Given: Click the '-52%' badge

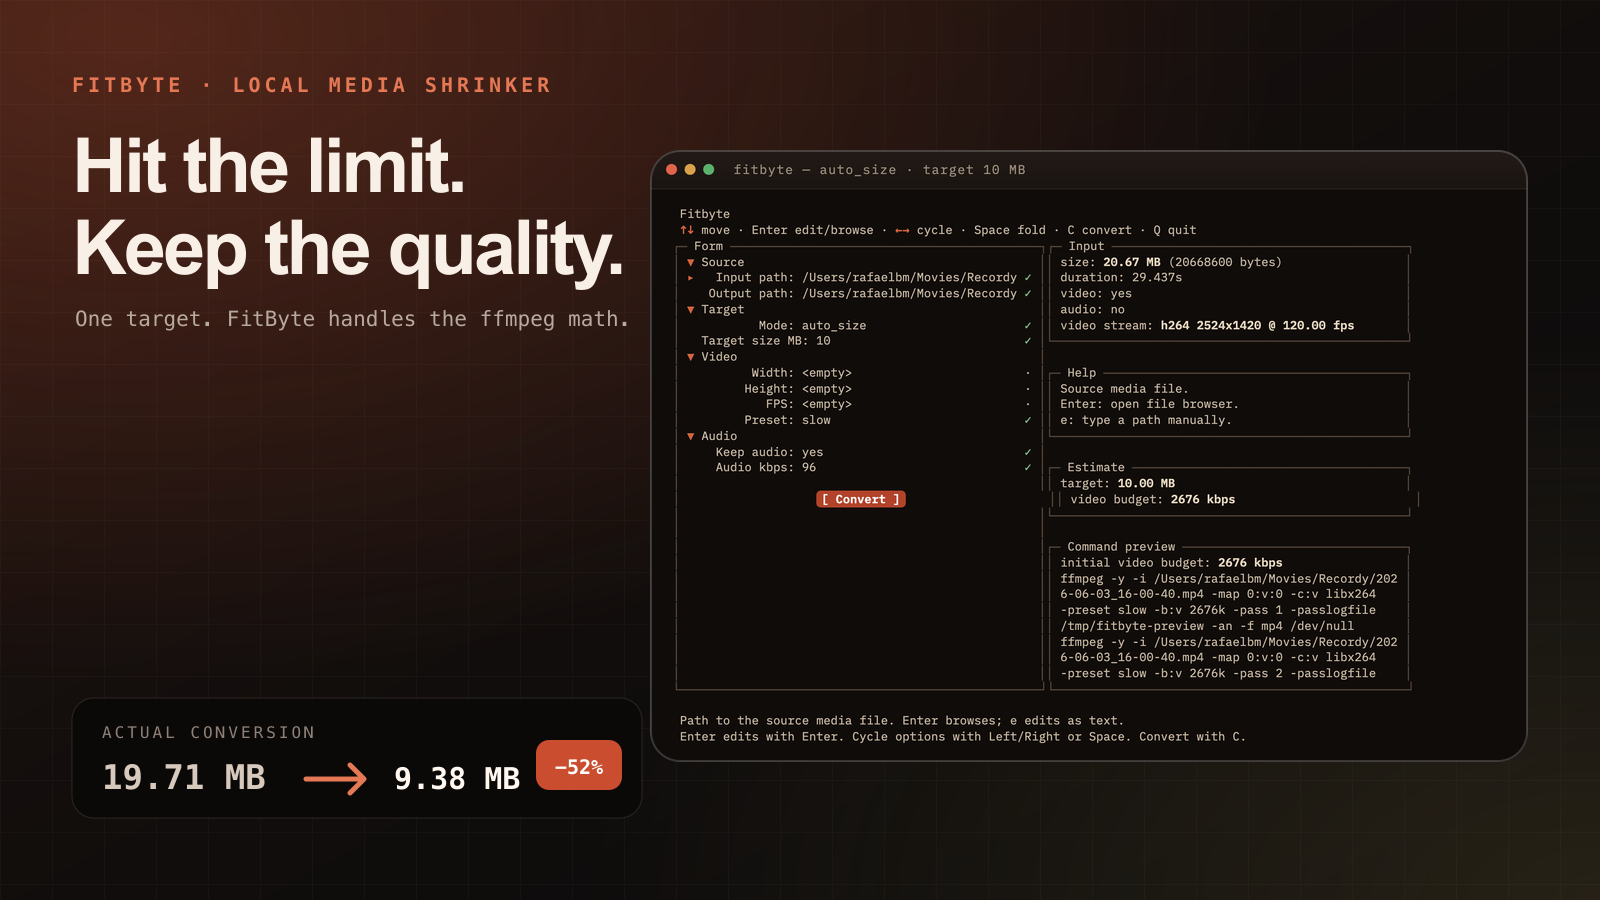Looking at the screenshot, I should [x=579, y=766].
